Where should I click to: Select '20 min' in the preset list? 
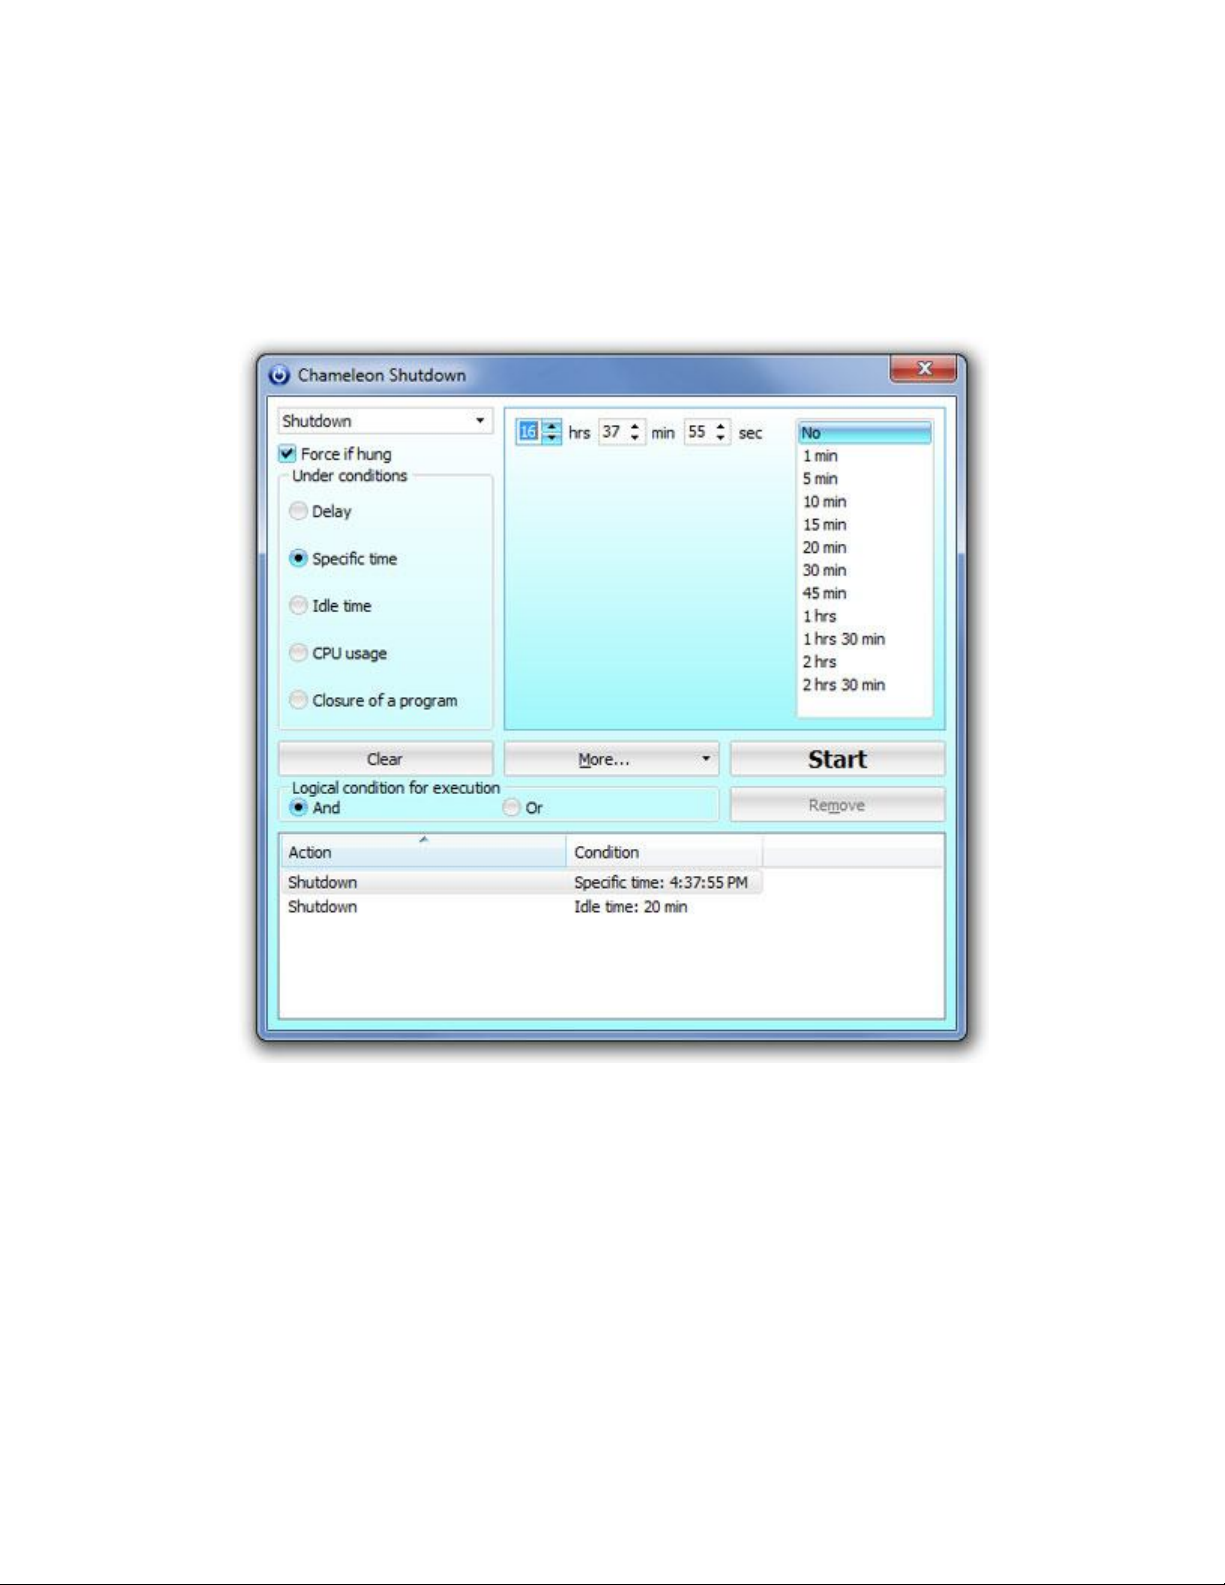(865, 548)
